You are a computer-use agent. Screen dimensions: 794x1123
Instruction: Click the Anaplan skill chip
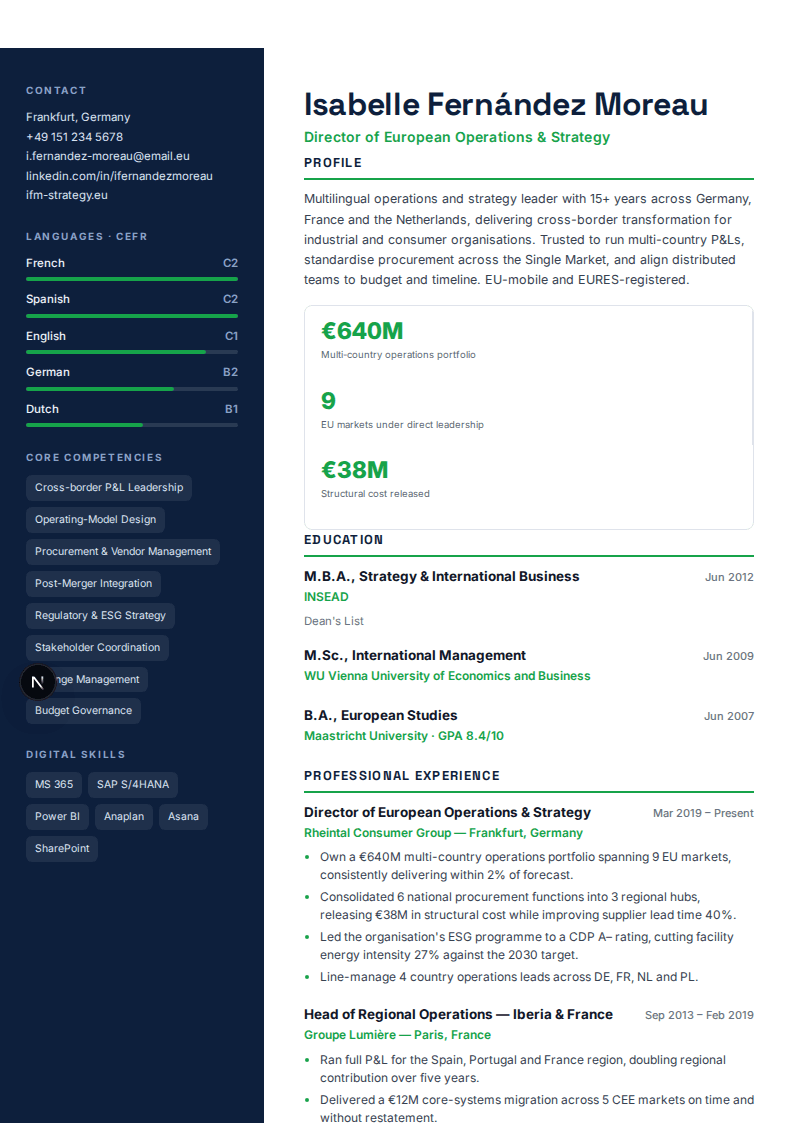(x=124, y=816)
